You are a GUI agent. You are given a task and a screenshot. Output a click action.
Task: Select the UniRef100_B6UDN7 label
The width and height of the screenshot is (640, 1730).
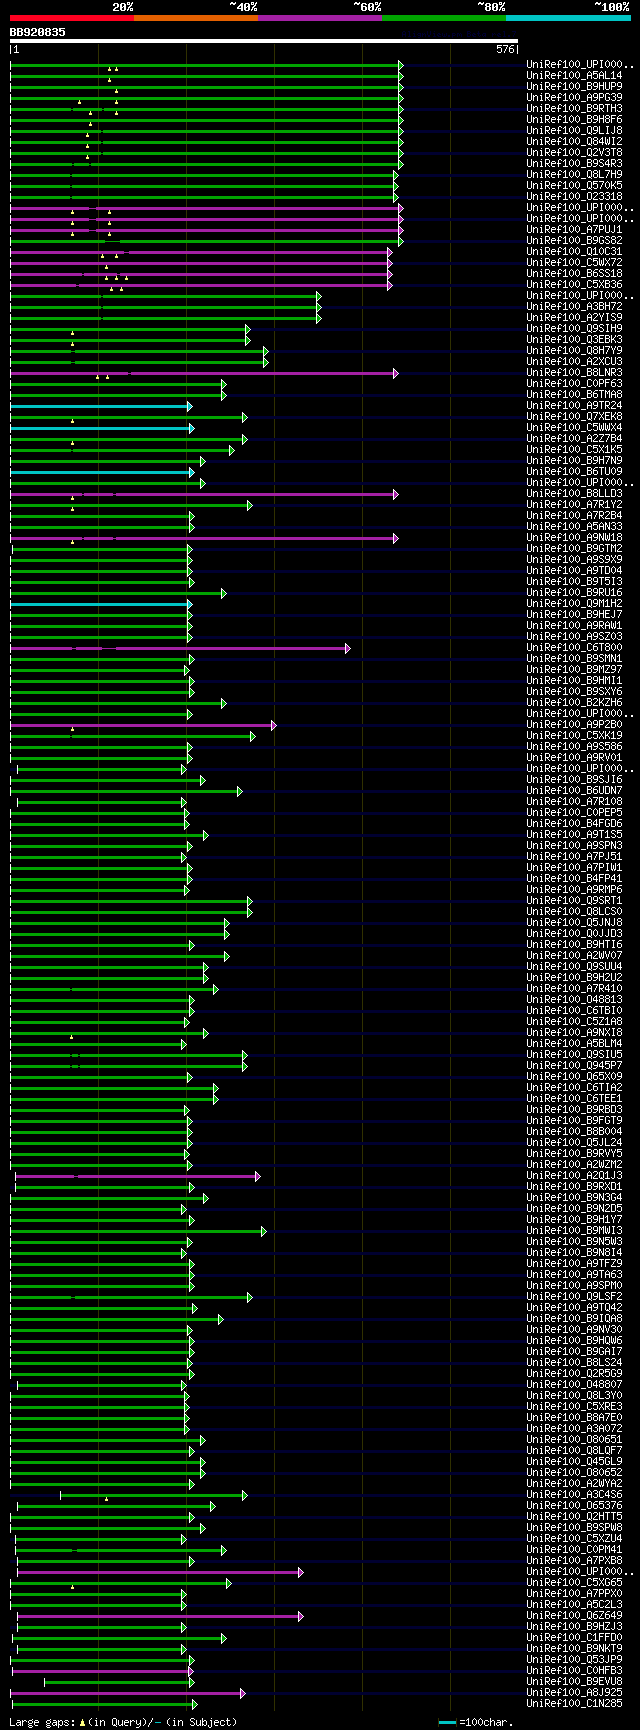(x=574, y=791)
